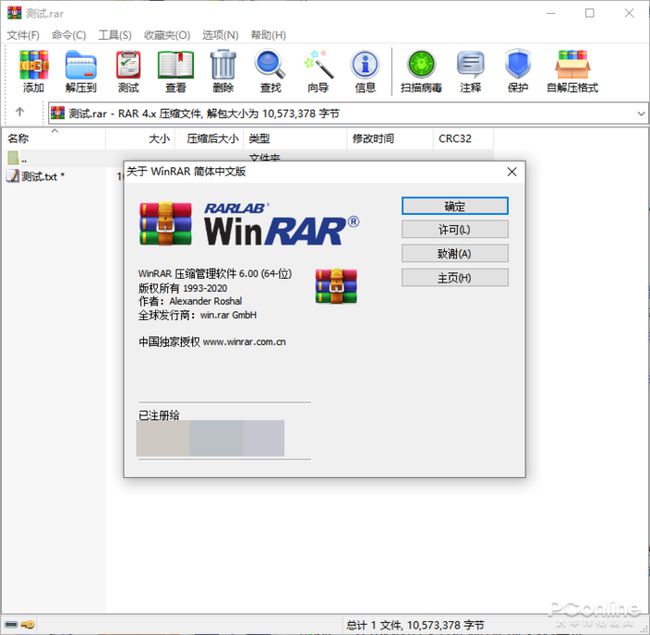Sort by Type (类型) column header
Screen dimensions: 650x635
pos(295,138)
